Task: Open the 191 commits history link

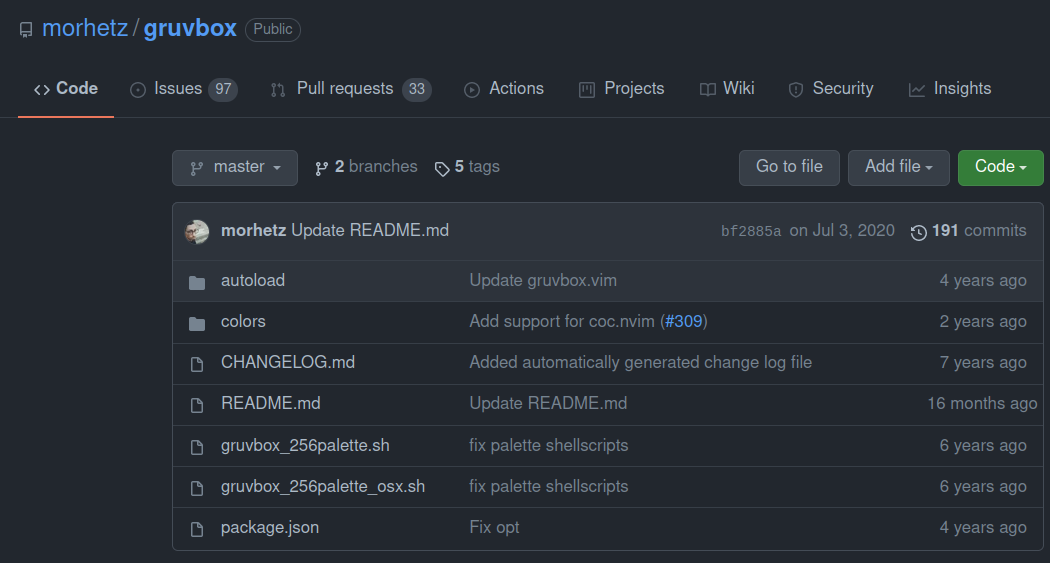Action: point(968,231)
